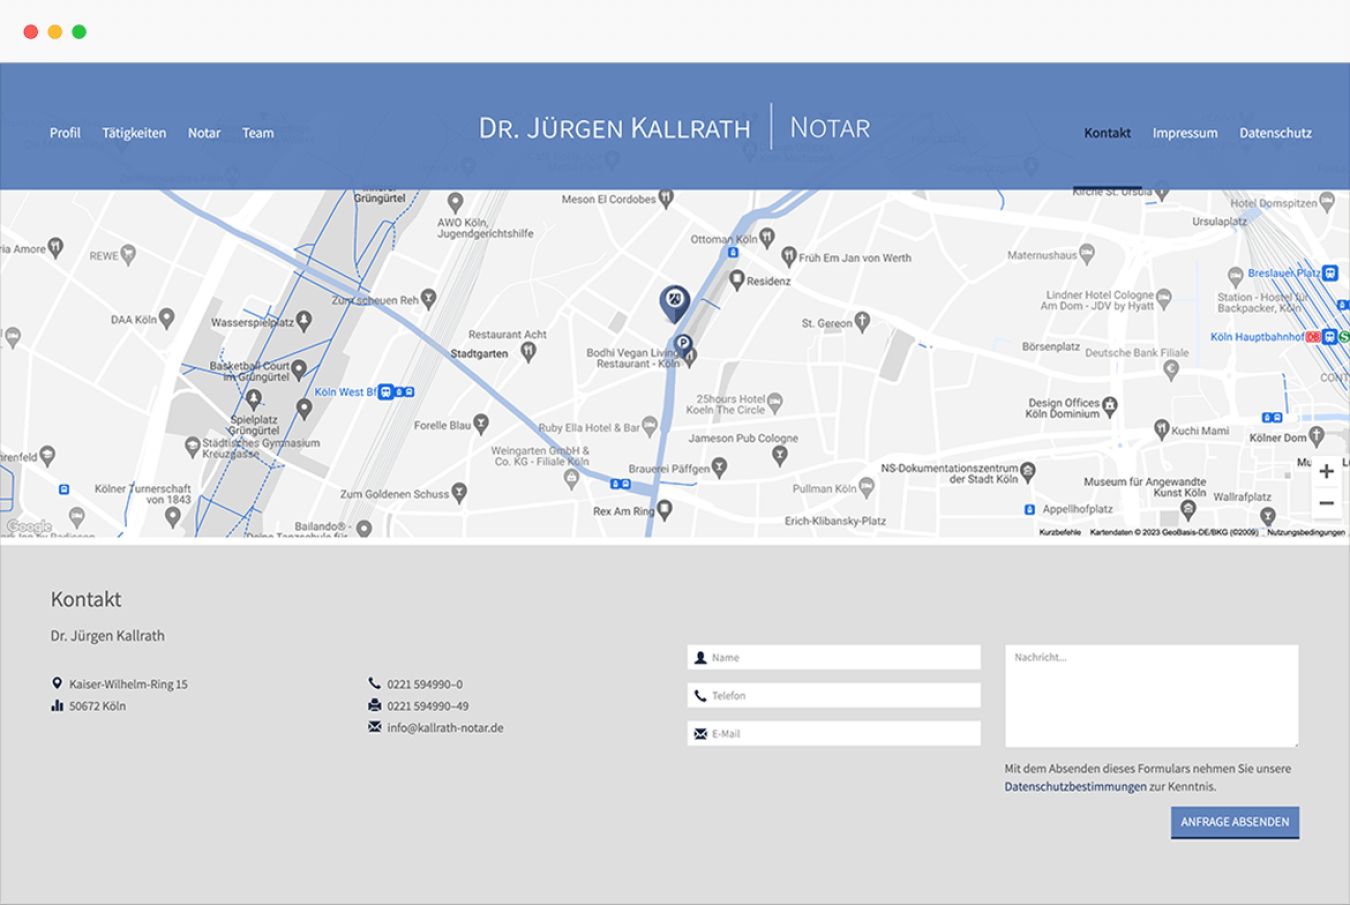
Task: Go to the Notar page
Action: tap(204, 133)
